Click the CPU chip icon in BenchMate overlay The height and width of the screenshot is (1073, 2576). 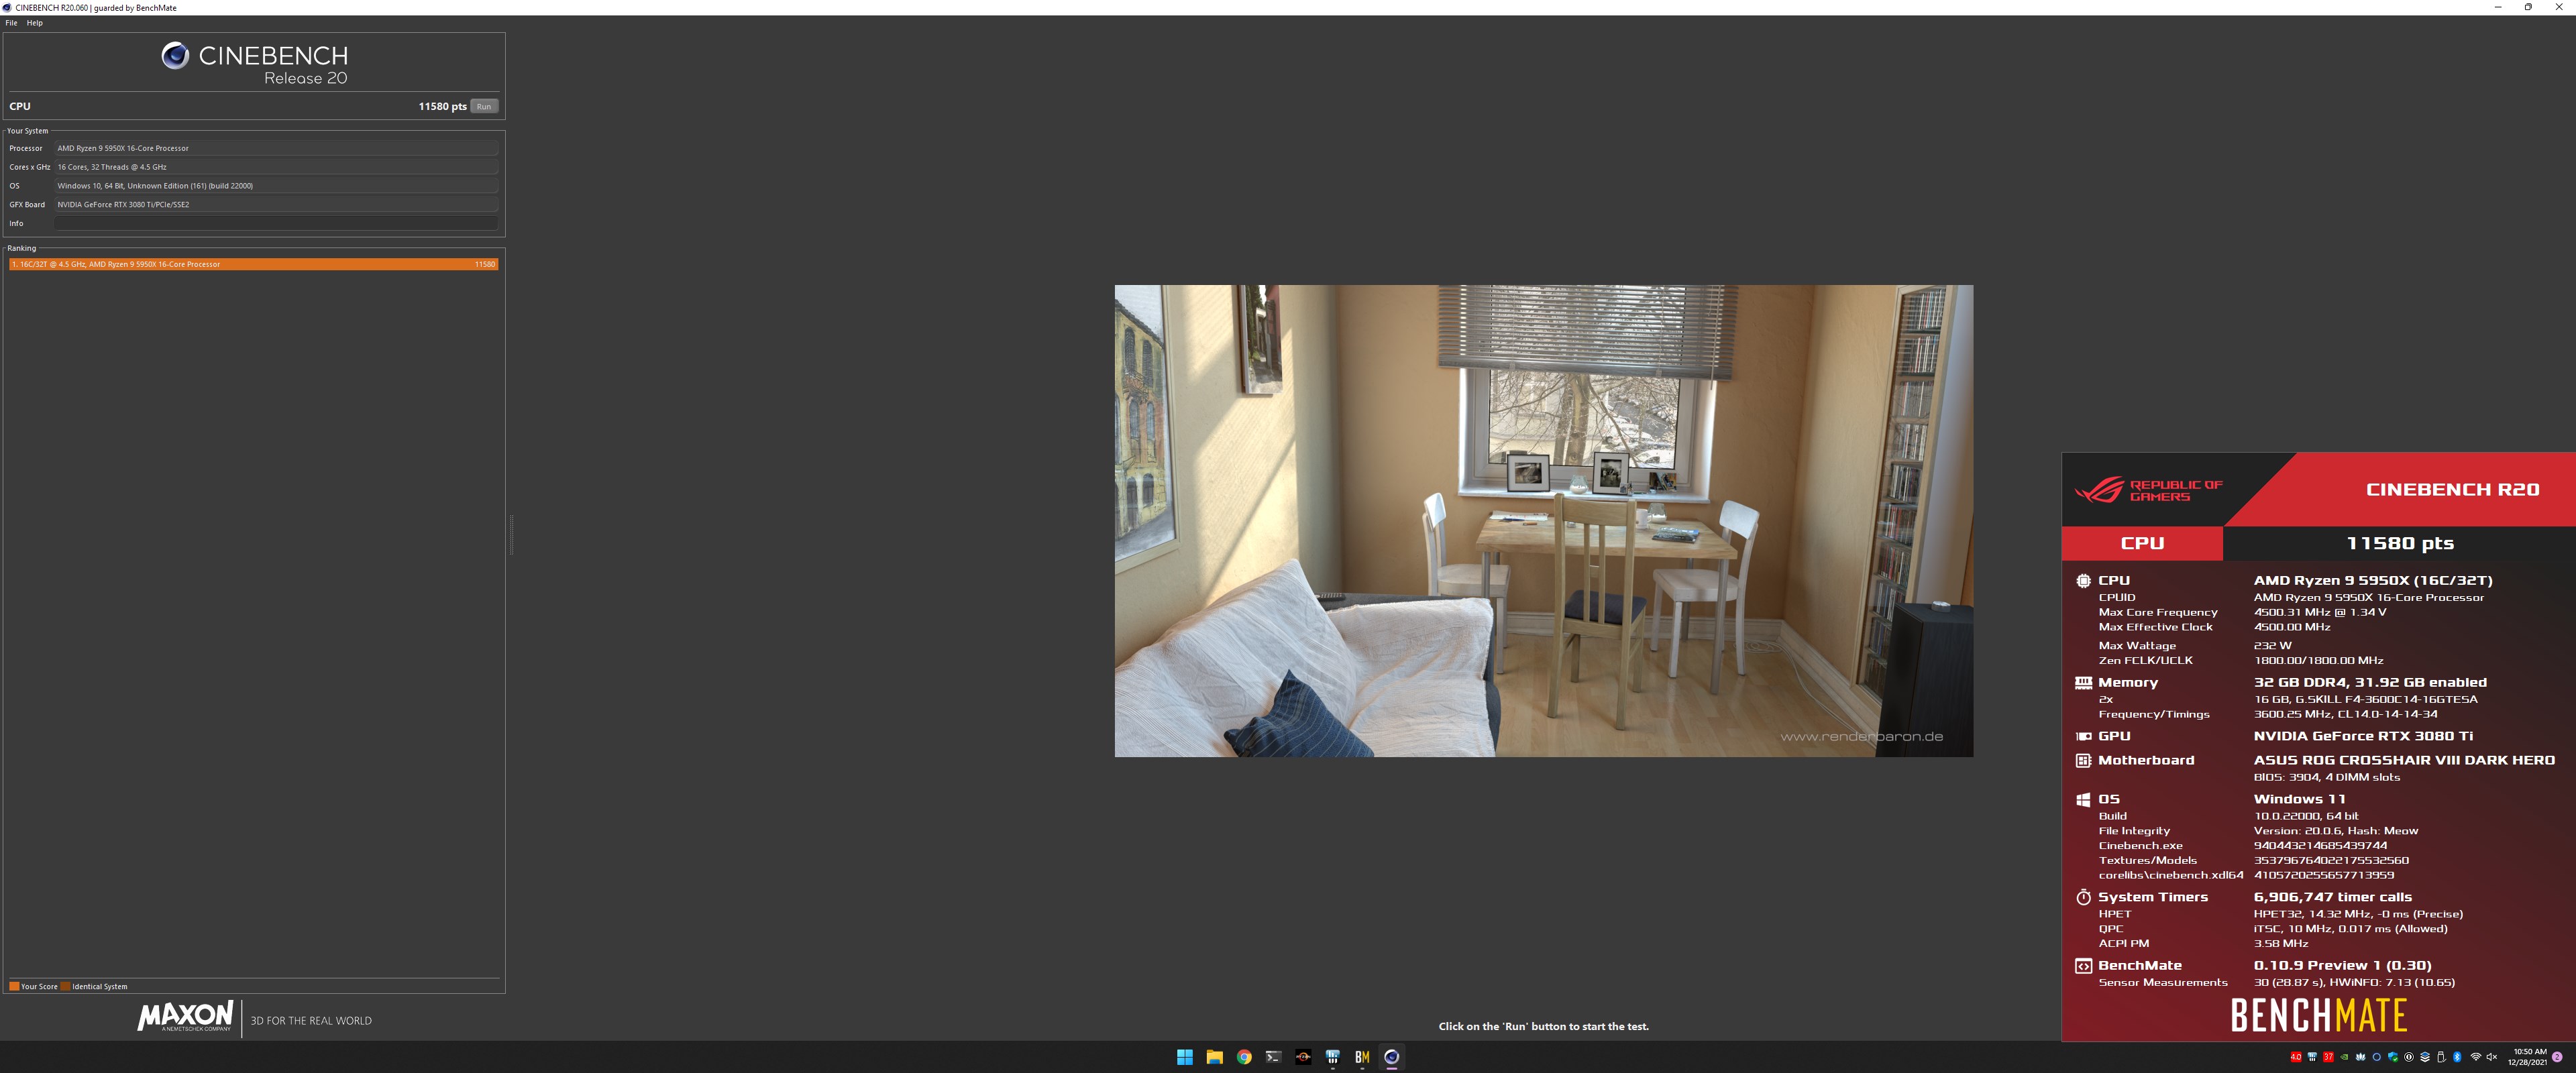[x=2083, y=580]
